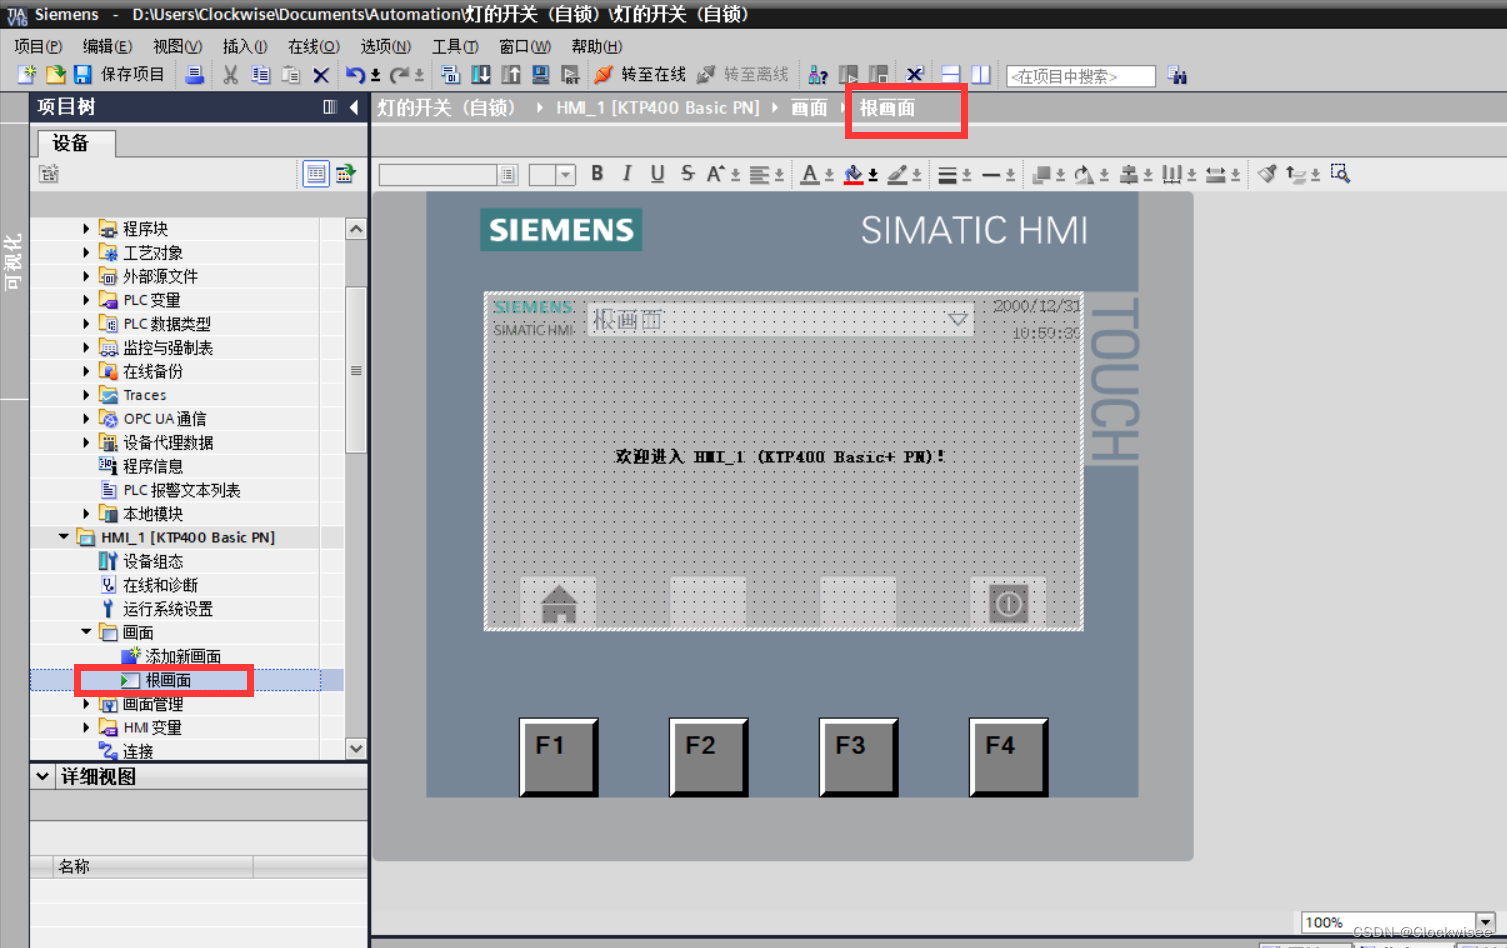The width and height of the screenshot is (1507, 948).
Task: Choose the fill color bucket swatch
Action: point(853,175)
